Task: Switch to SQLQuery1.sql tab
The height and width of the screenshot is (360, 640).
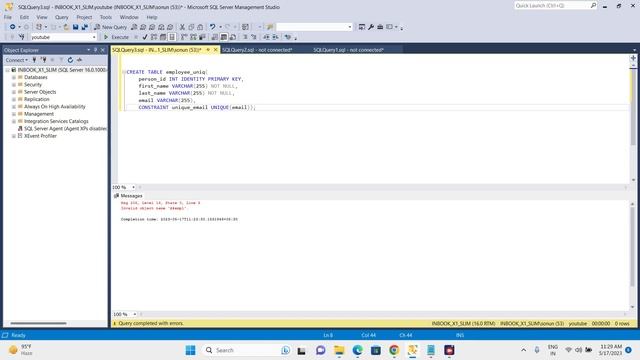Action: pos(349,50)
